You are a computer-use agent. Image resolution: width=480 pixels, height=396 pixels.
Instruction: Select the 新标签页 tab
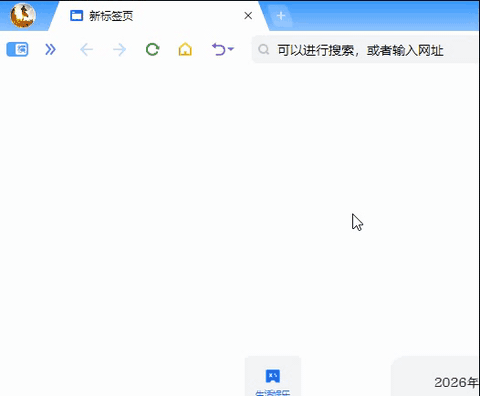tap(159, 16)
